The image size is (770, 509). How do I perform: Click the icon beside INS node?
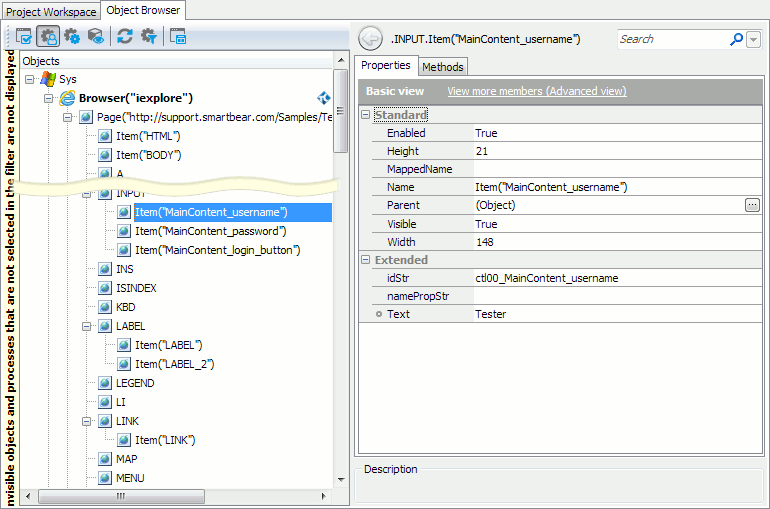pos(105,269)
